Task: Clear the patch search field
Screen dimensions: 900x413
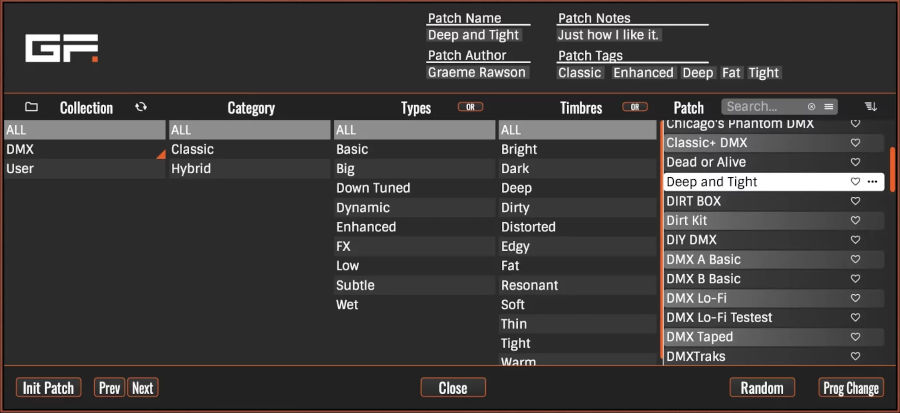Action: (x=811, y=107)
